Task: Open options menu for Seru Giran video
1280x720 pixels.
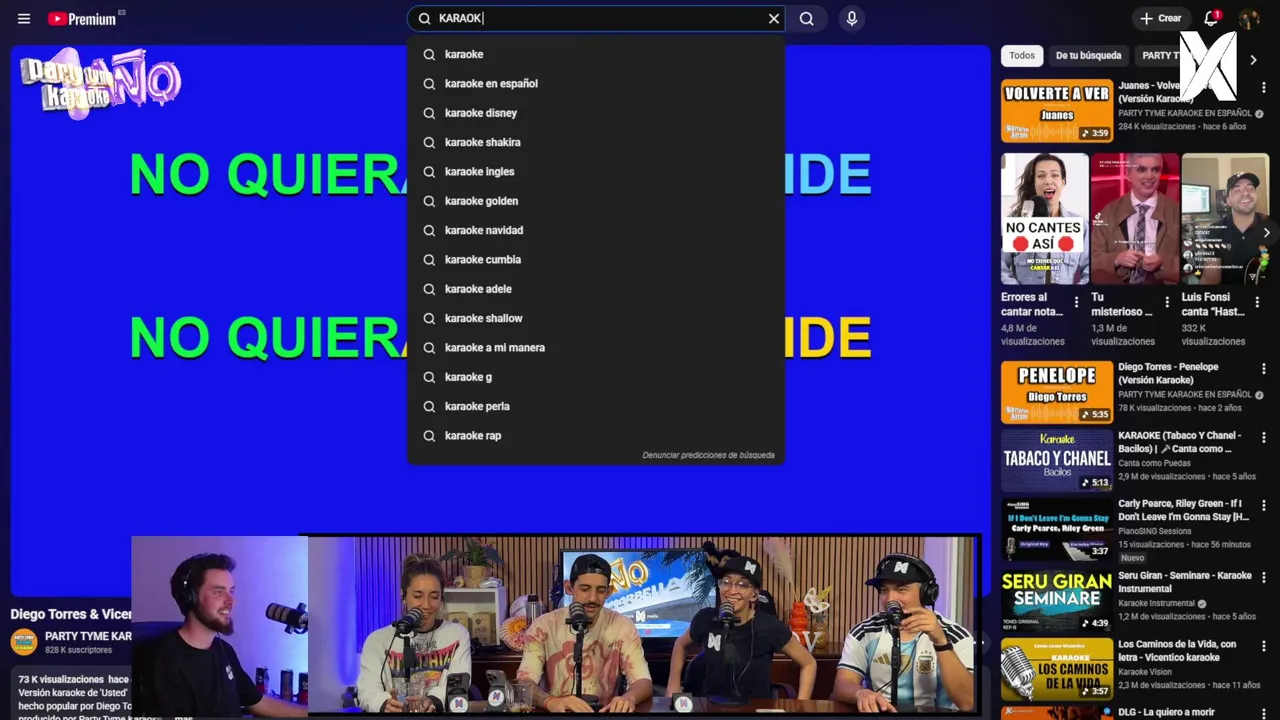Action: click(1263, 577)
